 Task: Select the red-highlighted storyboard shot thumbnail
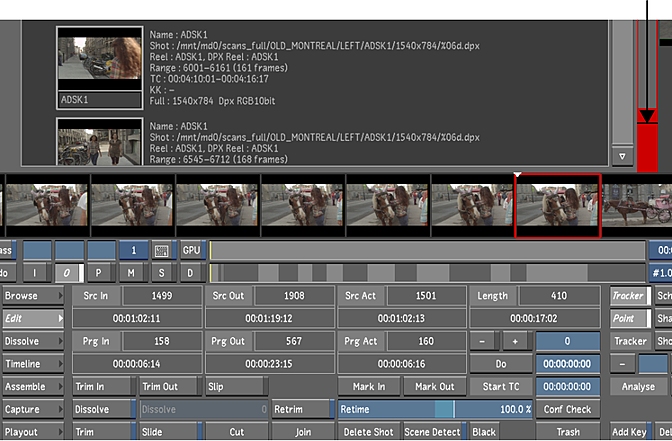(x=558, y=206)
